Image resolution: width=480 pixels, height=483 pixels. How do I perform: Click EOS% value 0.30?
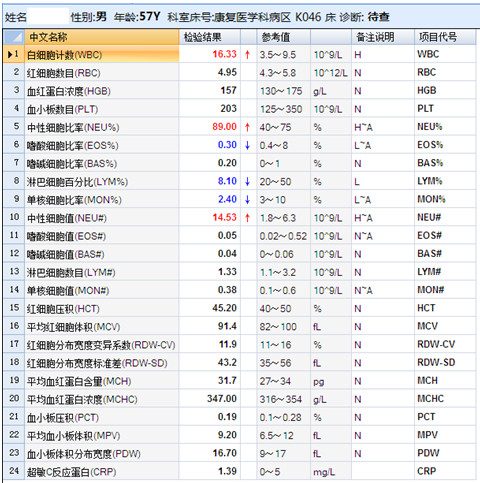coord(227,145)
